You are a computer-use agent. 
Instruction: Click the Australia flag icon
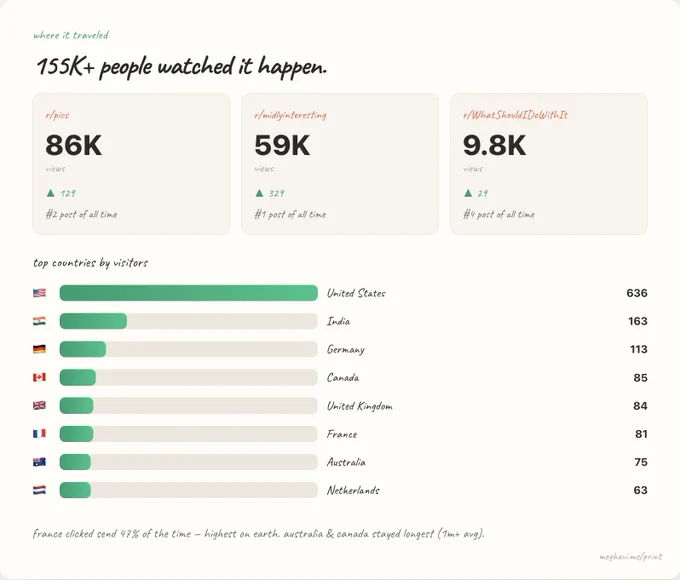[39, 462]
